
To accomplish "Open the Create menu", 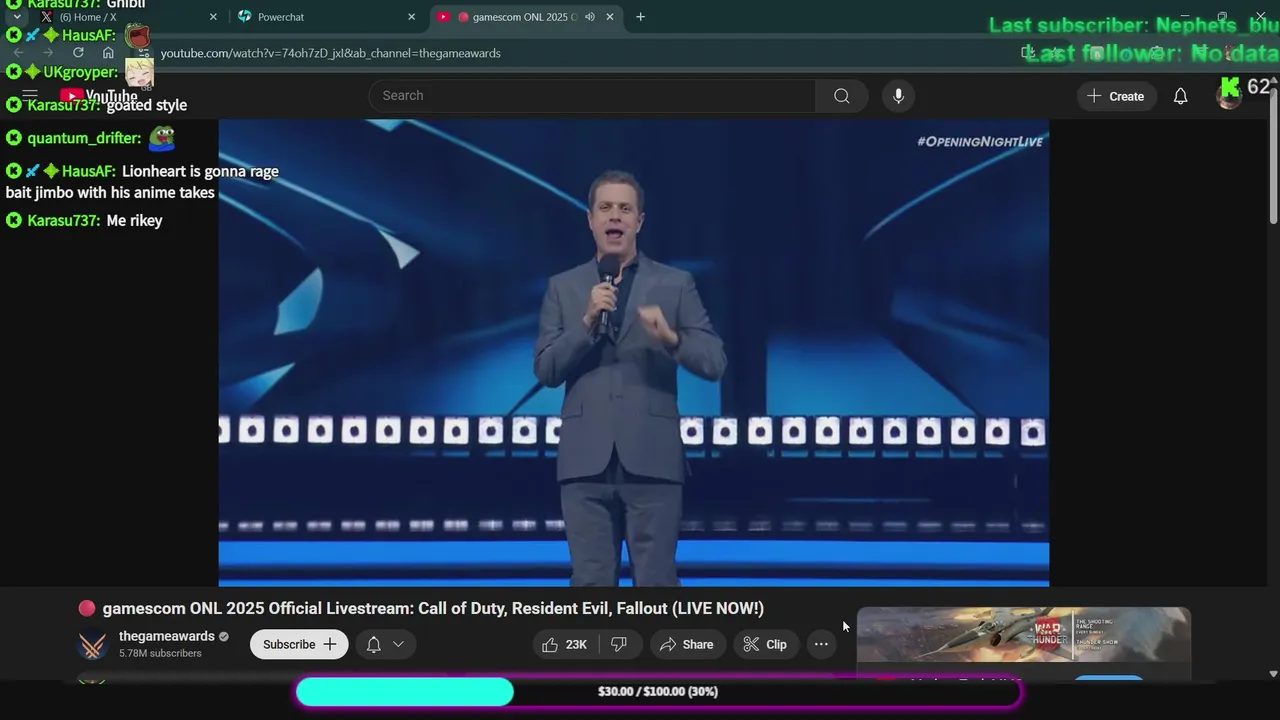I will [x=1116, y=96].
